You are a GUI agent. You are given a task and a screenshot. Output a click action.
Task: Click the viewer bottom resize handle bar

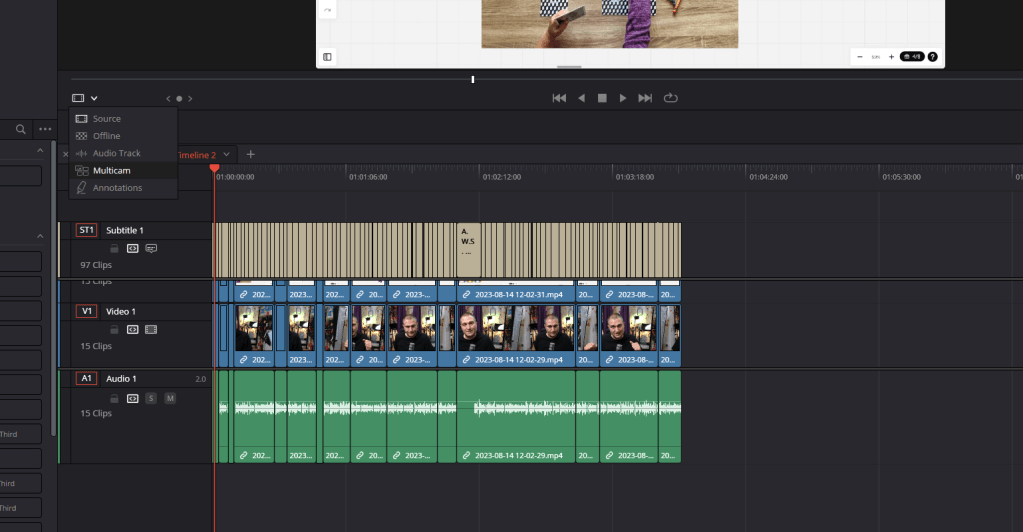[x=569, y=67]
